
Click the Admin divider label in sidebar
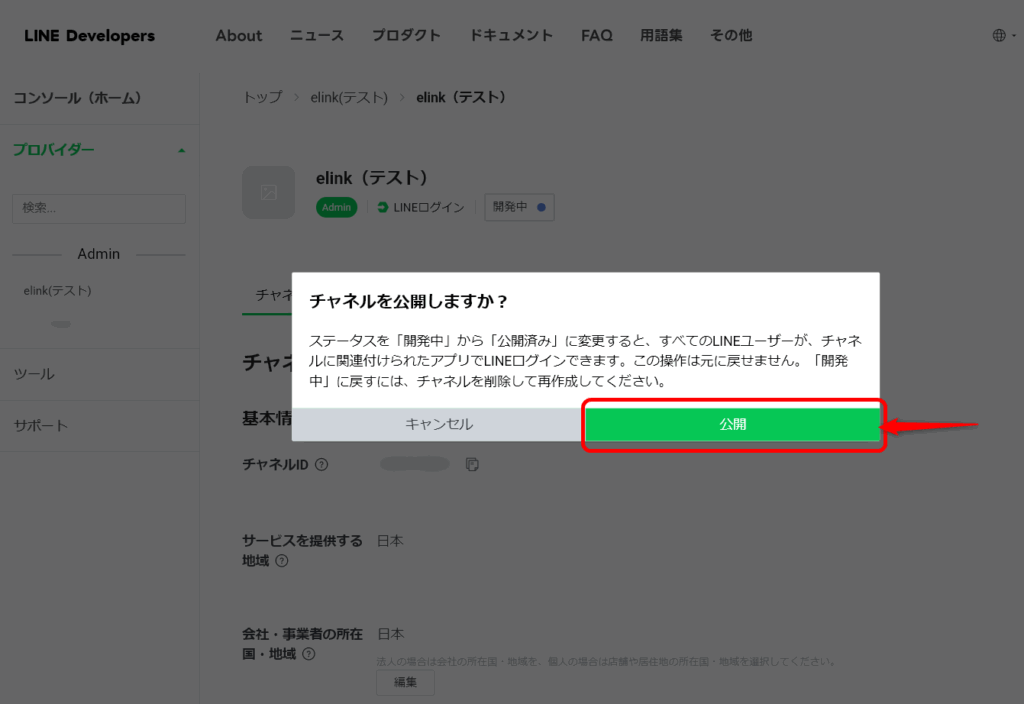(99, 254)
